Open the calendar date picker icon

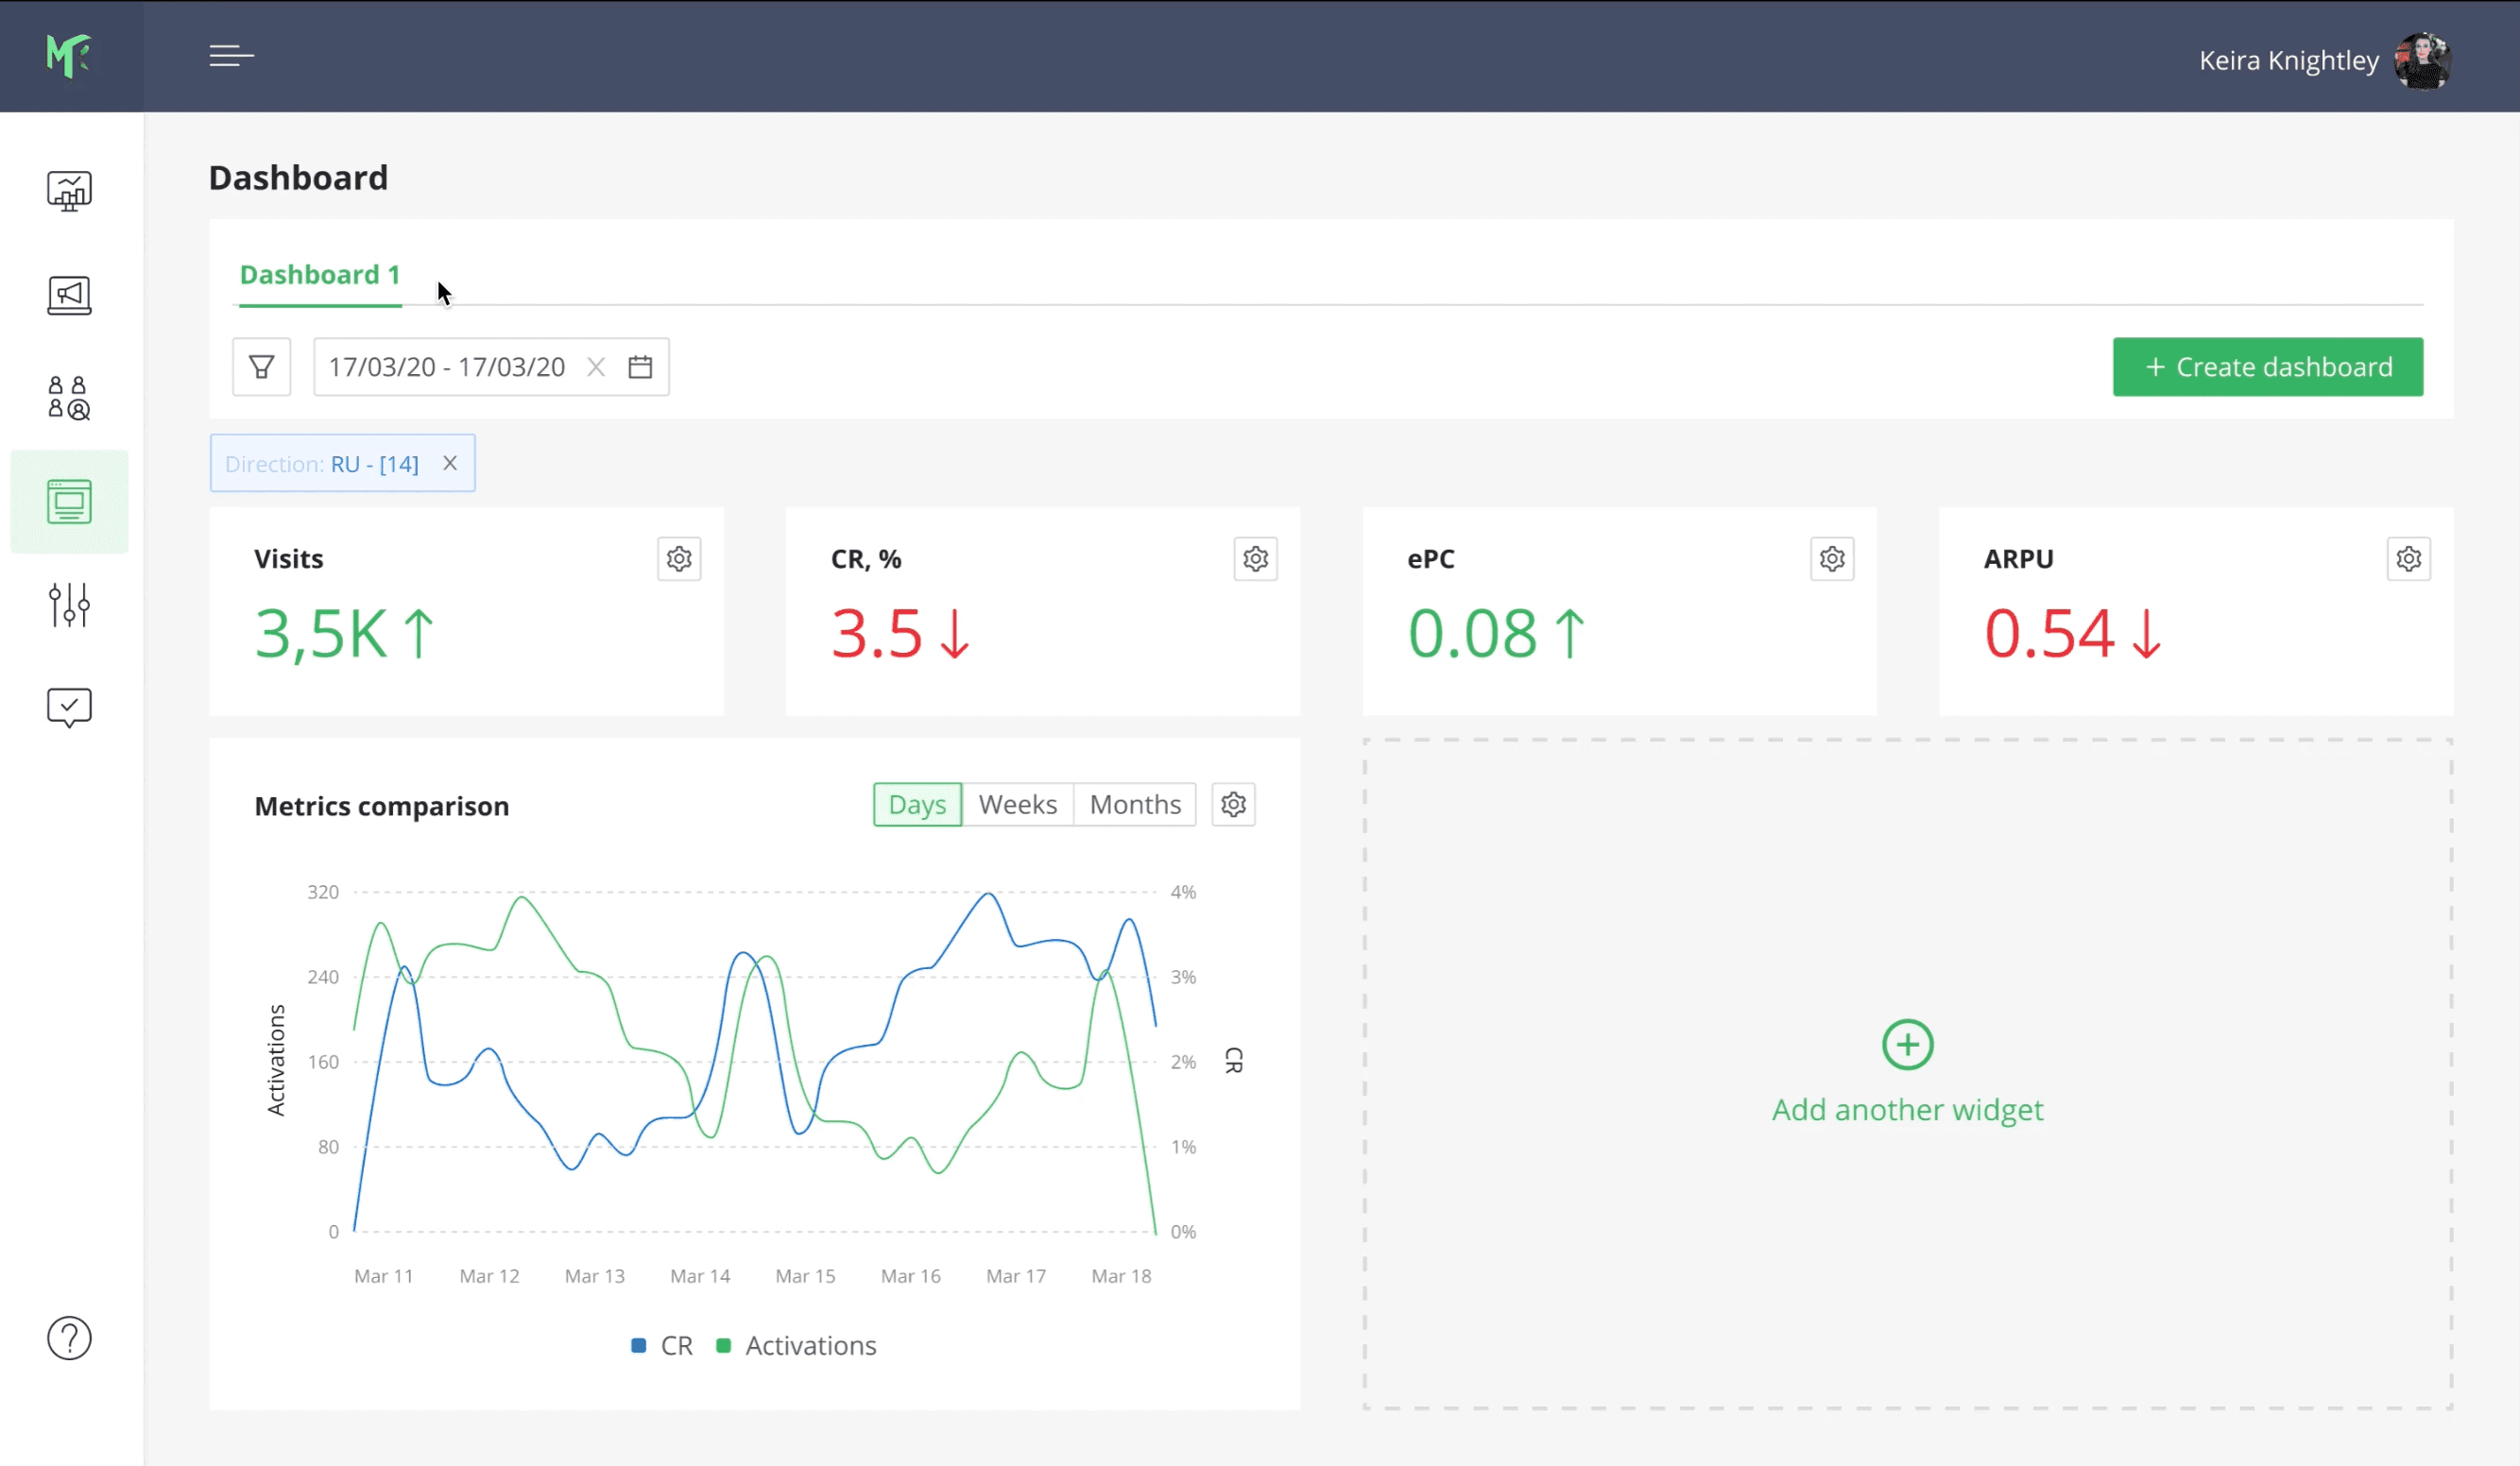pos(640,367)
